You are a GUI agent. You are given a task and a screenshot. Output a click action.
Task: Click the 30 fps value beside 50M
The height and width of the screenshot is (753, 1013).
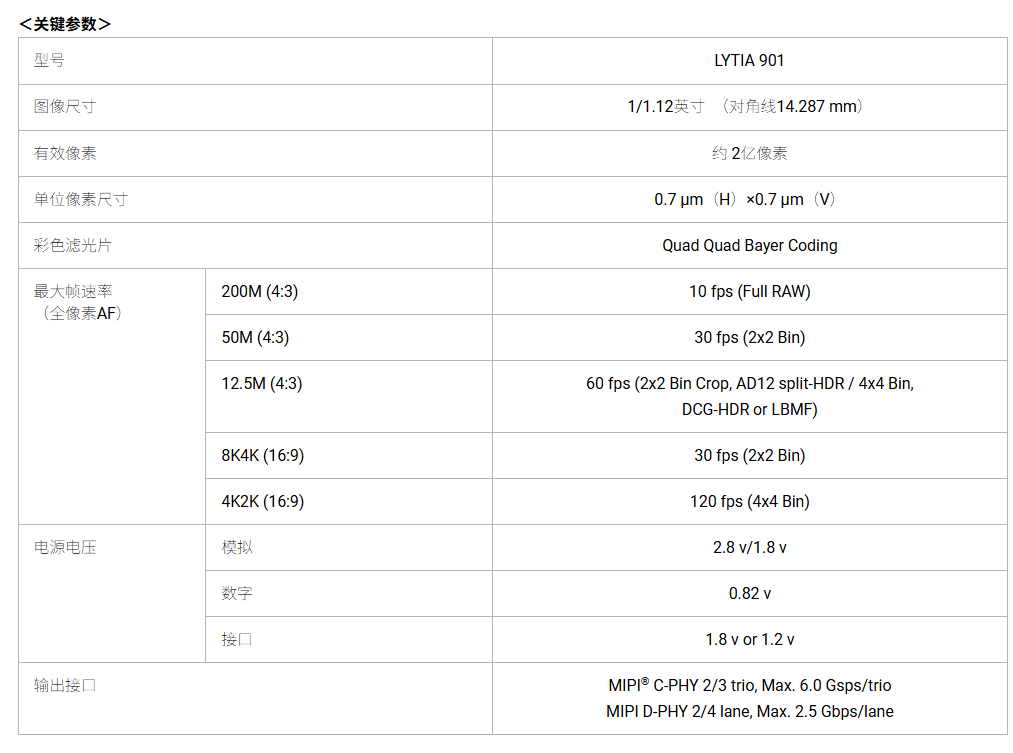pos(749,337)
